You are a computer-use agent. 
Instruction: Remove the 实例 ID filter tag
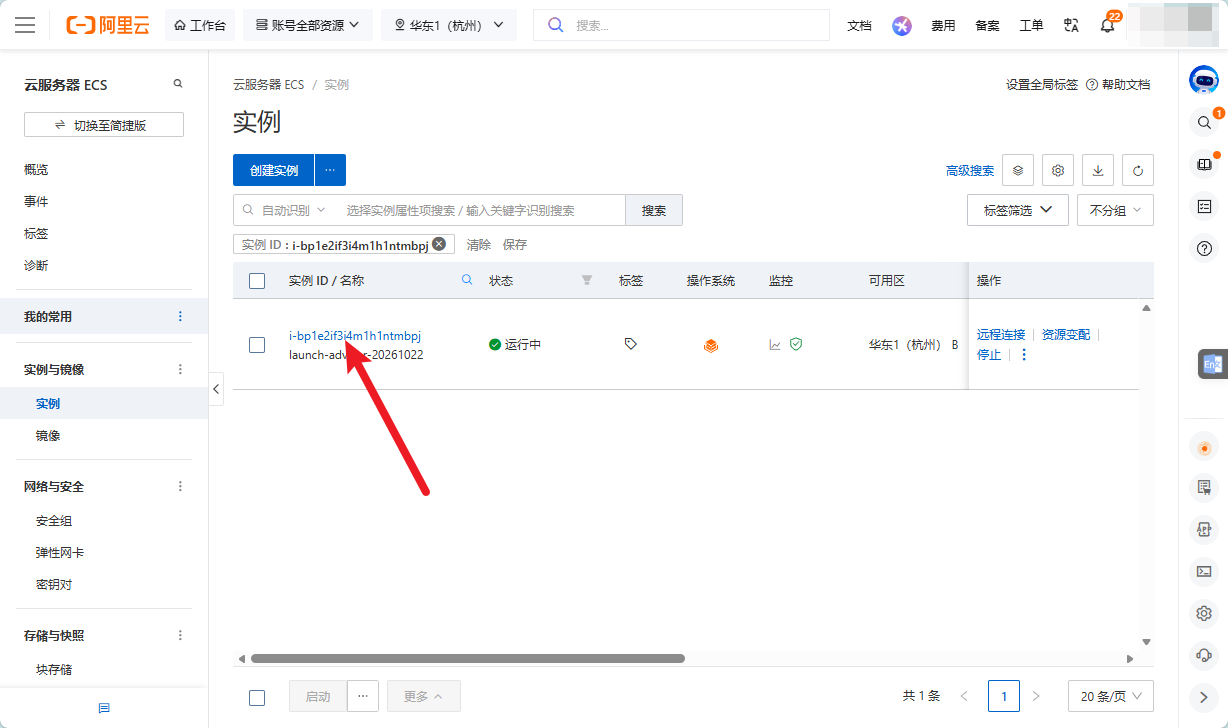coord(439,244)
